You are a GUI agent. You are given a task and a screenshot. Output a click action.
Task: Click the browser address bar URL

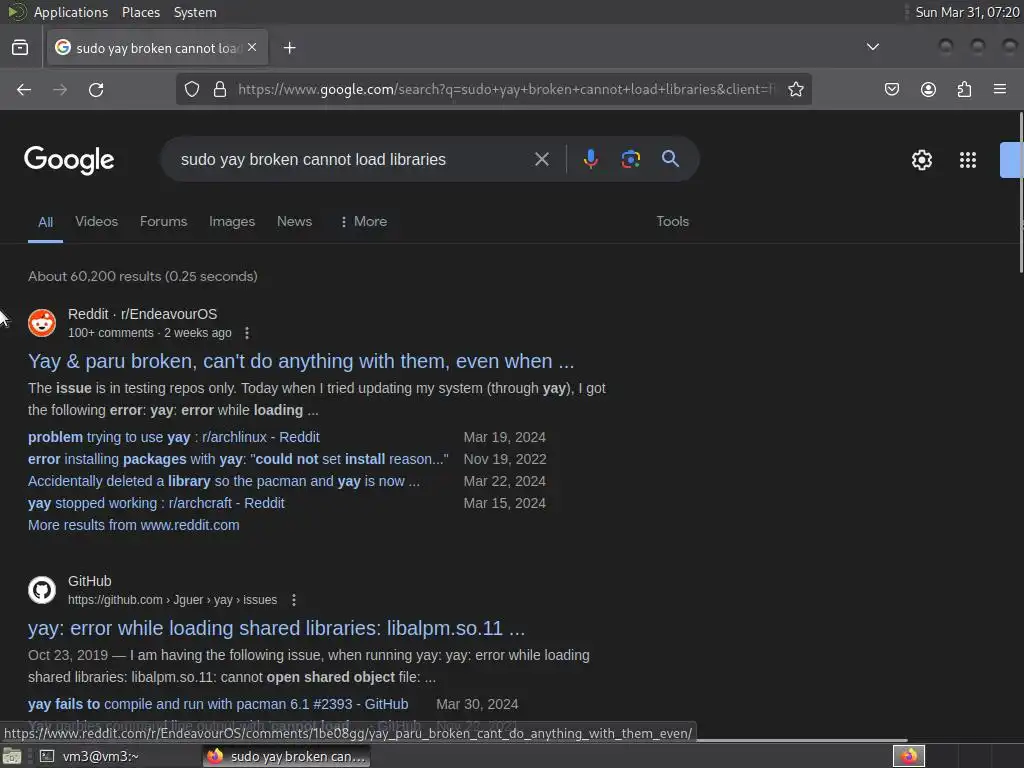coord(506,89)
